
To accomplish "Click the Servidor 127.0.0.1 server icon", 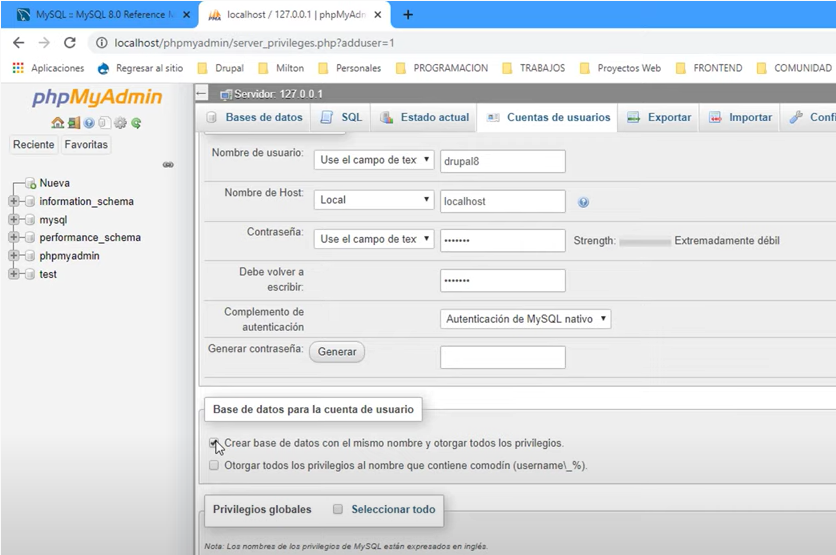I will (x=226, y=94).
